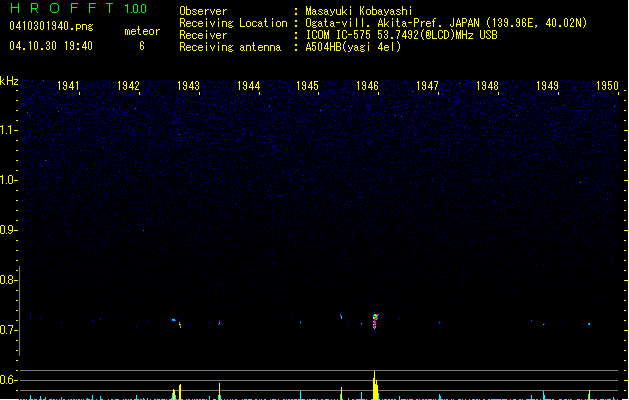The width and height of the screenshot is (629, 400).
Task: Click the 1947 time axis label
Action: click(427, 86)
